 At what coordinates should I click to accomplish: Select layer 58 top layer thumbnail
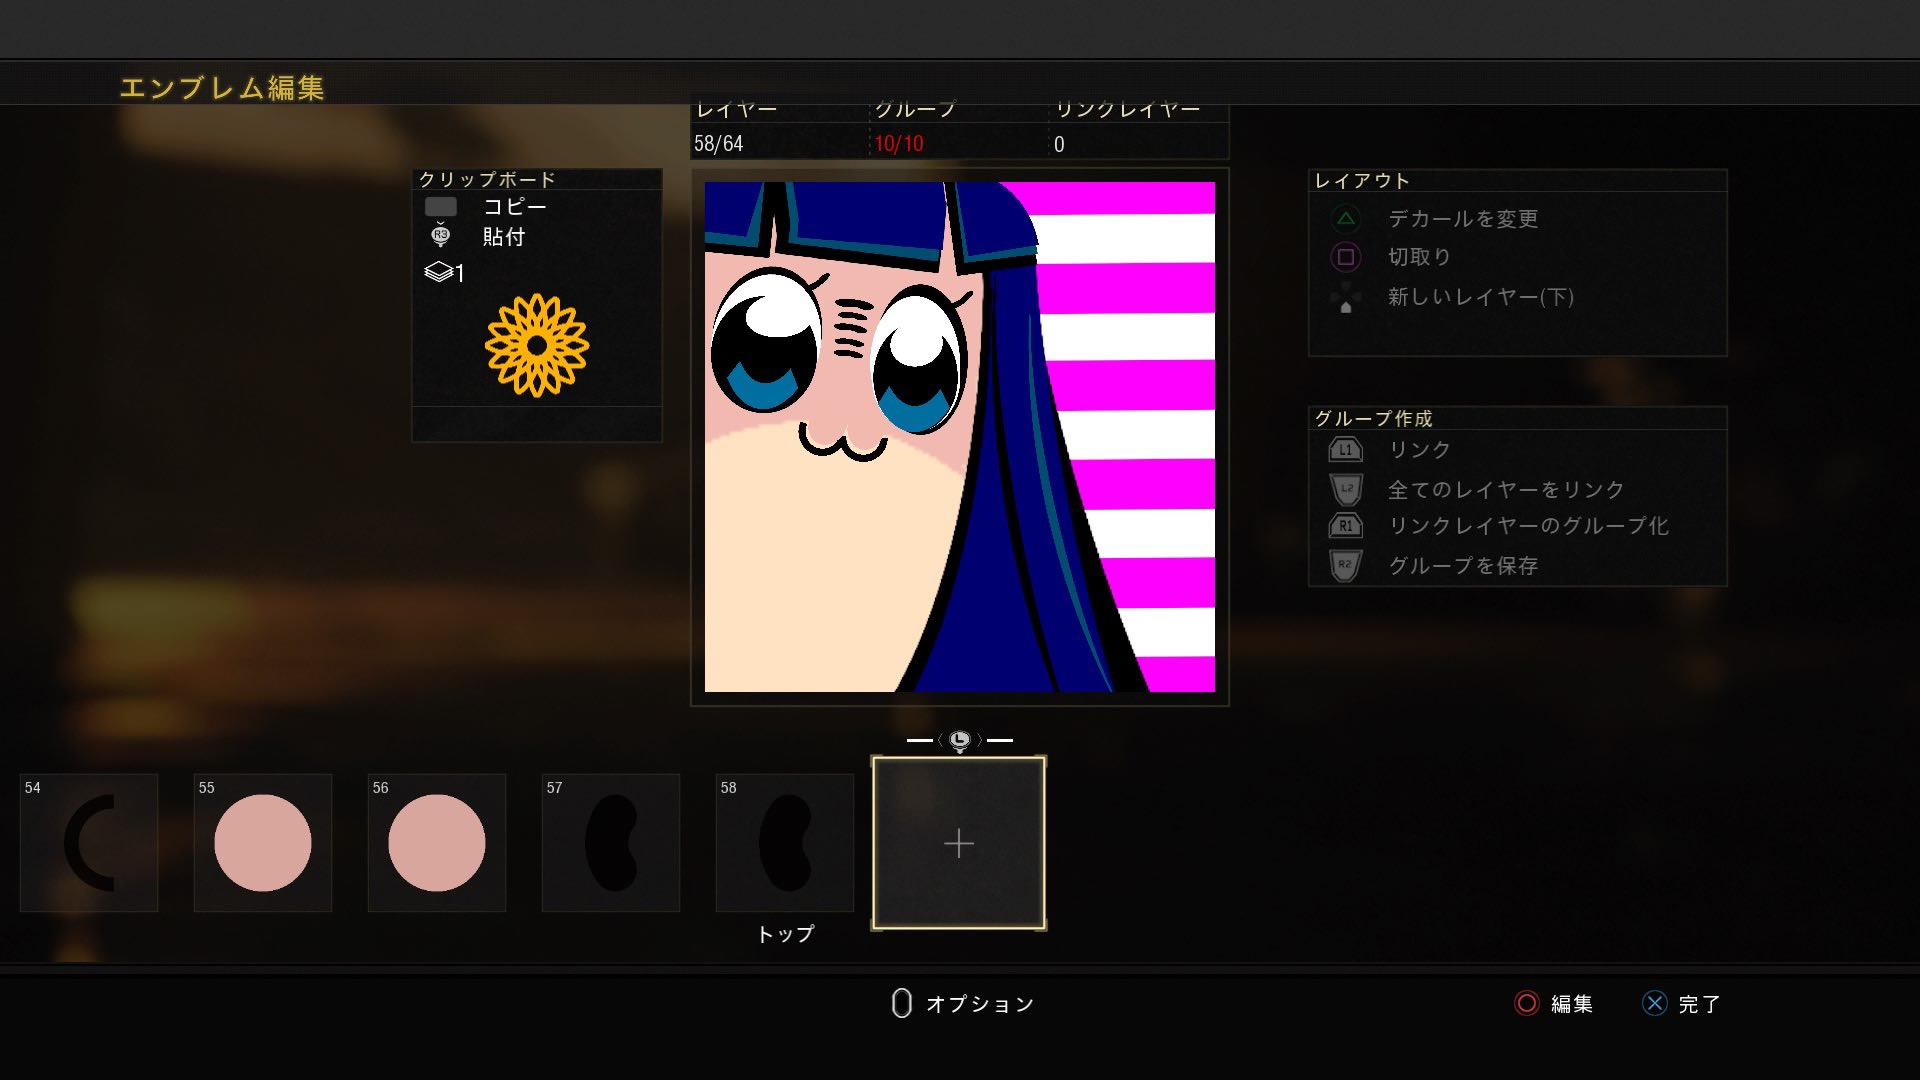785,842
